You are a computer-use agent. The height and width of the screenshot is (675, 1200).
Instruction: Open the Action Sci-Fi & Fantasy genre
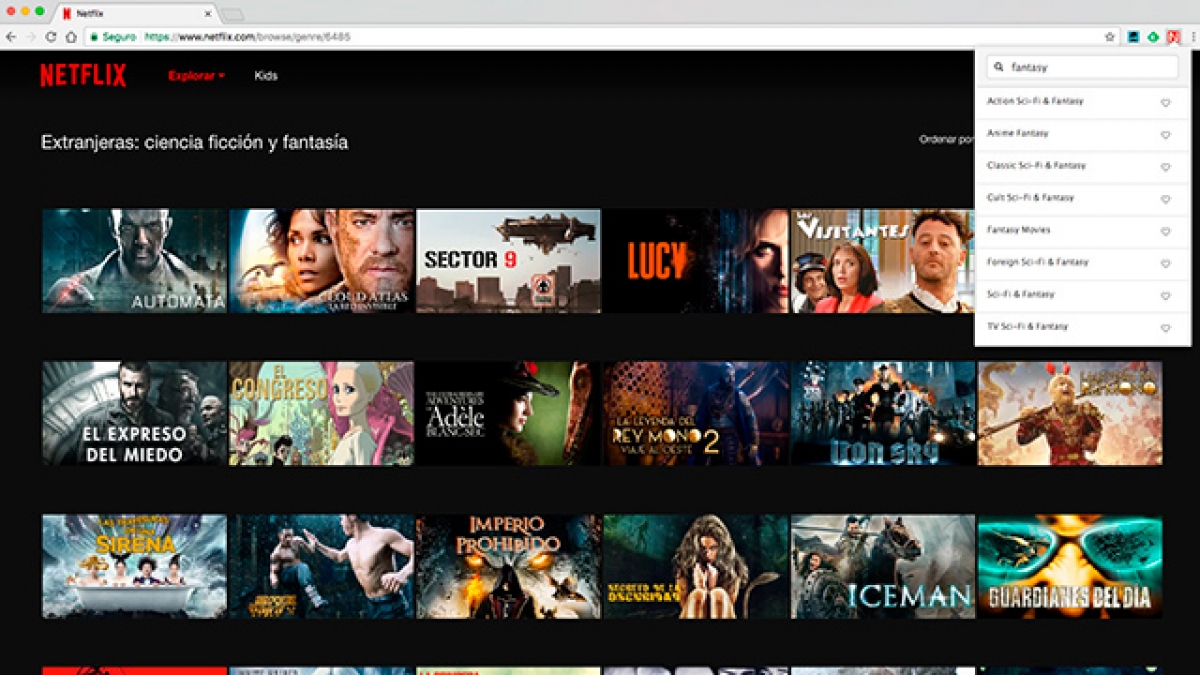(1035, 101)
